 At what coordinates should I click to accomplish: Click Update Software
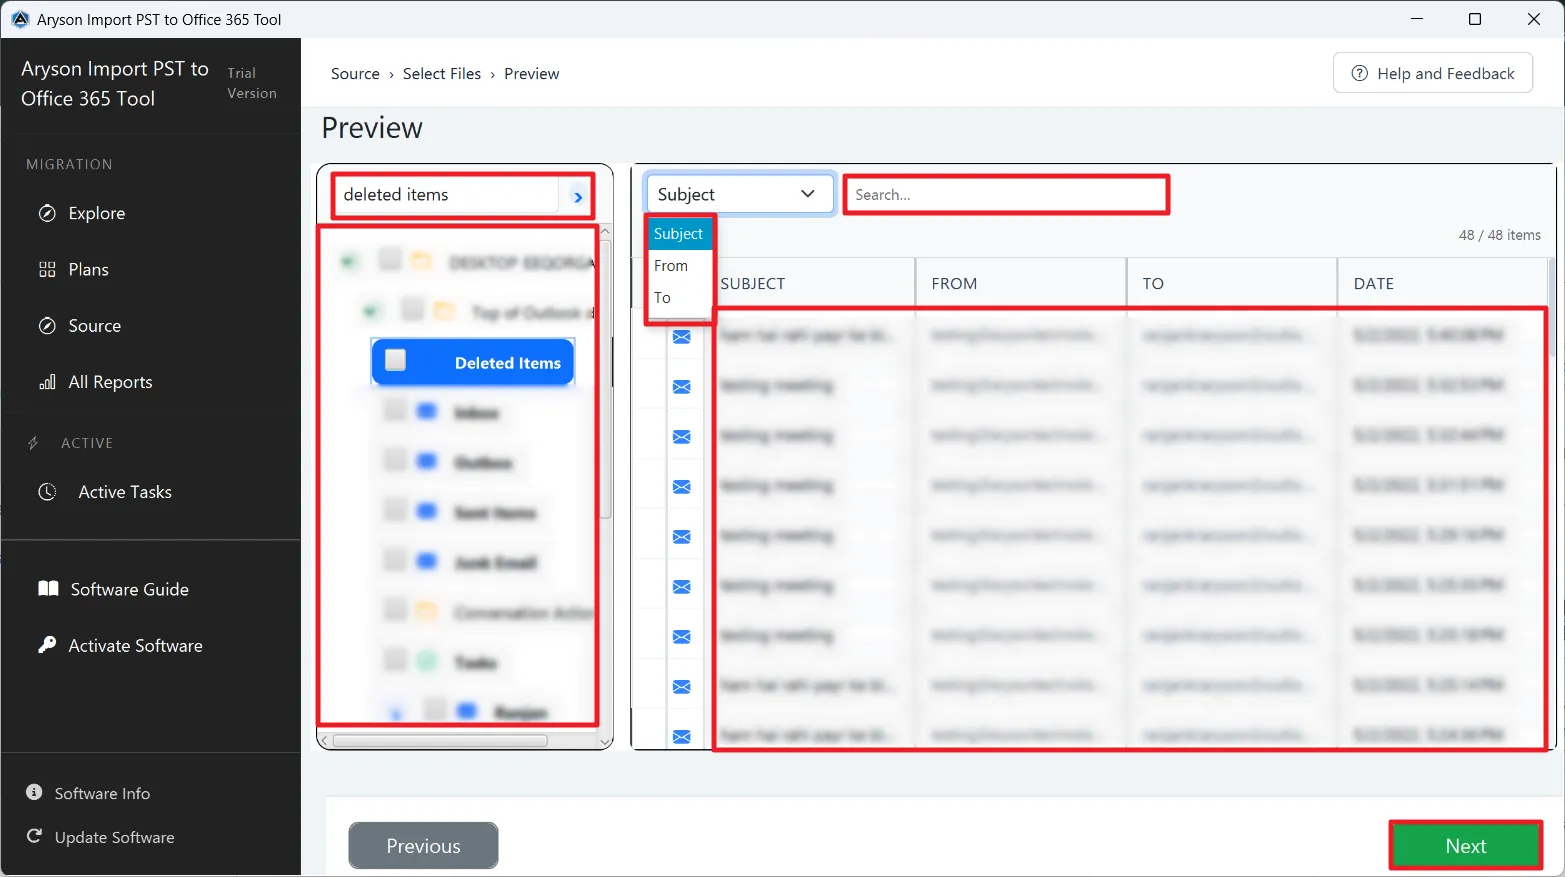pyautogui.click(x=114, y=837)
